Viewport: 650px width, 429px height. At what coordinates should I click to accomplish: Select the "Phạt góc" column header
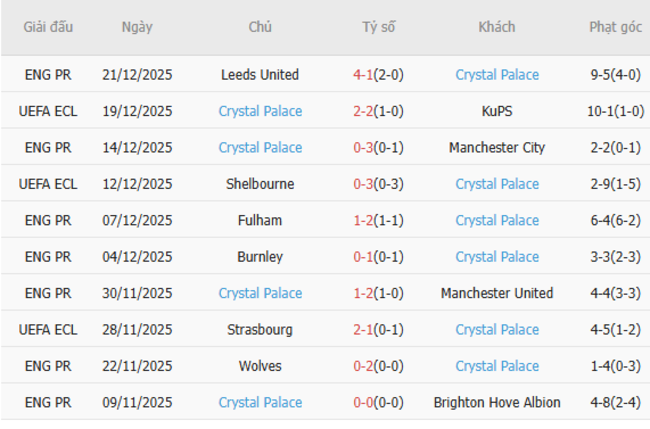(x=615, y=27)
